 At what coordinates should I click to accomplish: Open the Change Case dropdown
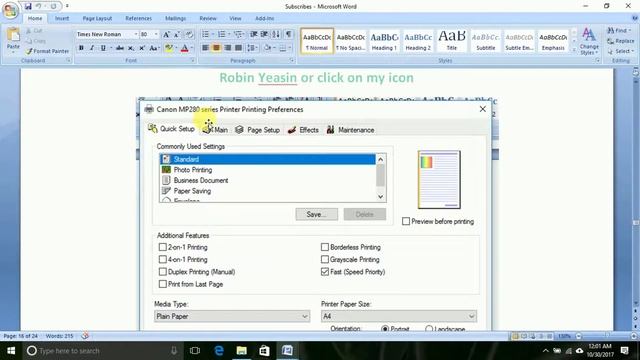(154, 48)
